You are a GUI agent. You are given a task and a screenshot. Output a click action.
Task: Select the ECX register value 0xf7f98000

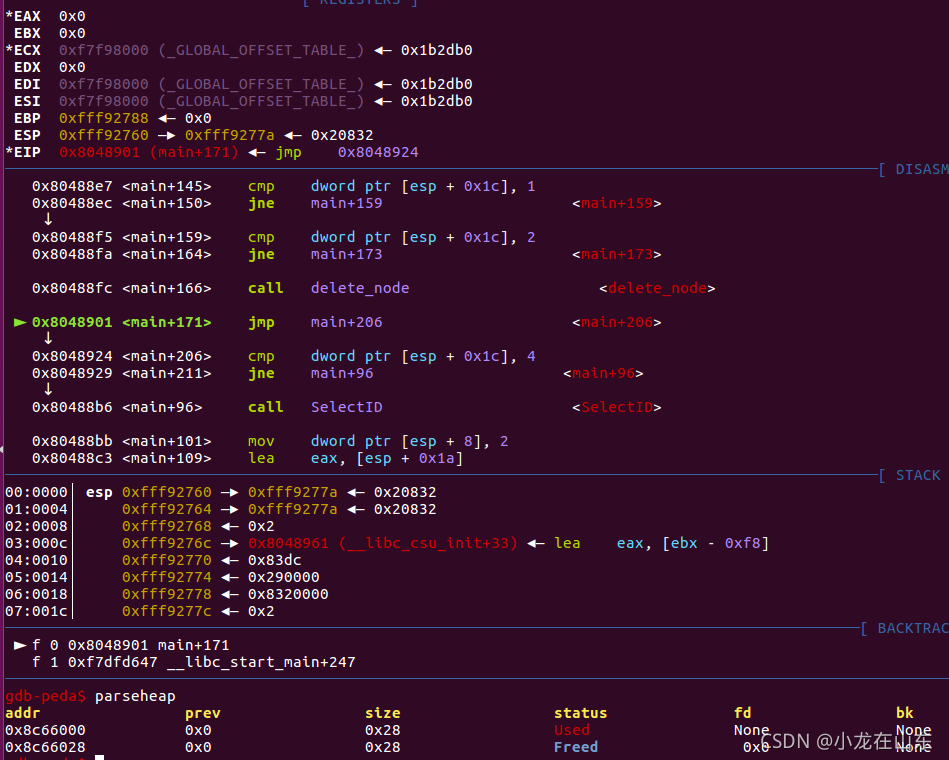point(103,50)
